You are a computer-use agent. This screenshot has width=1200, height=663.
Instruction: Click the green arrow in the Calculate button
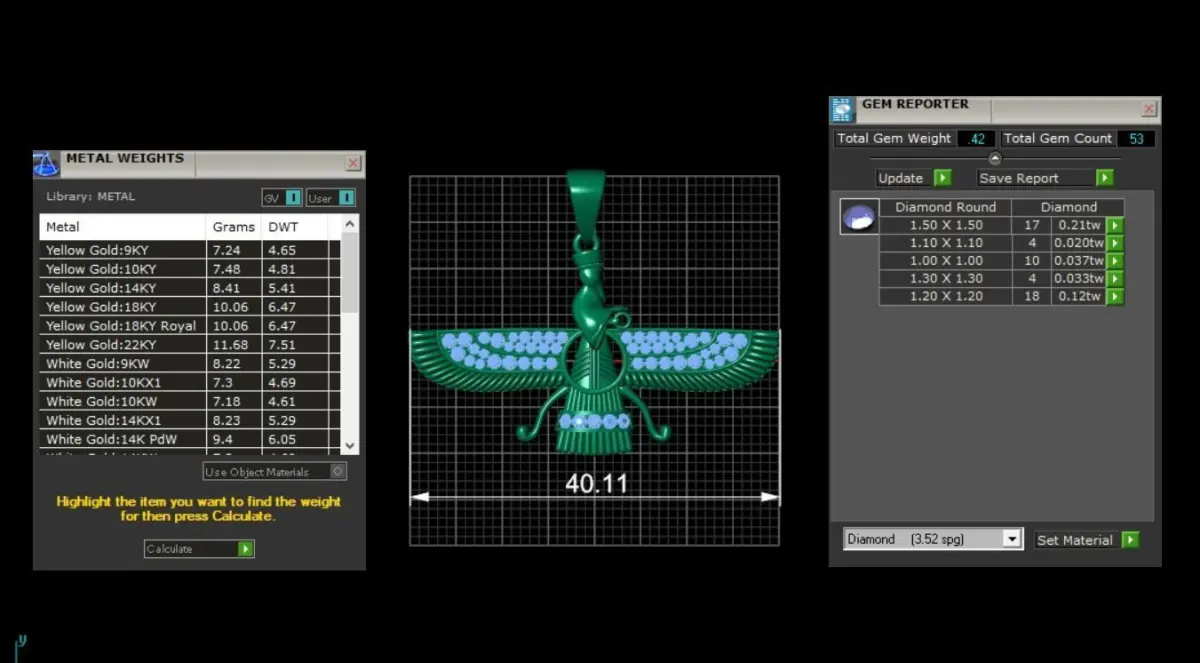[x=246, y=549]
